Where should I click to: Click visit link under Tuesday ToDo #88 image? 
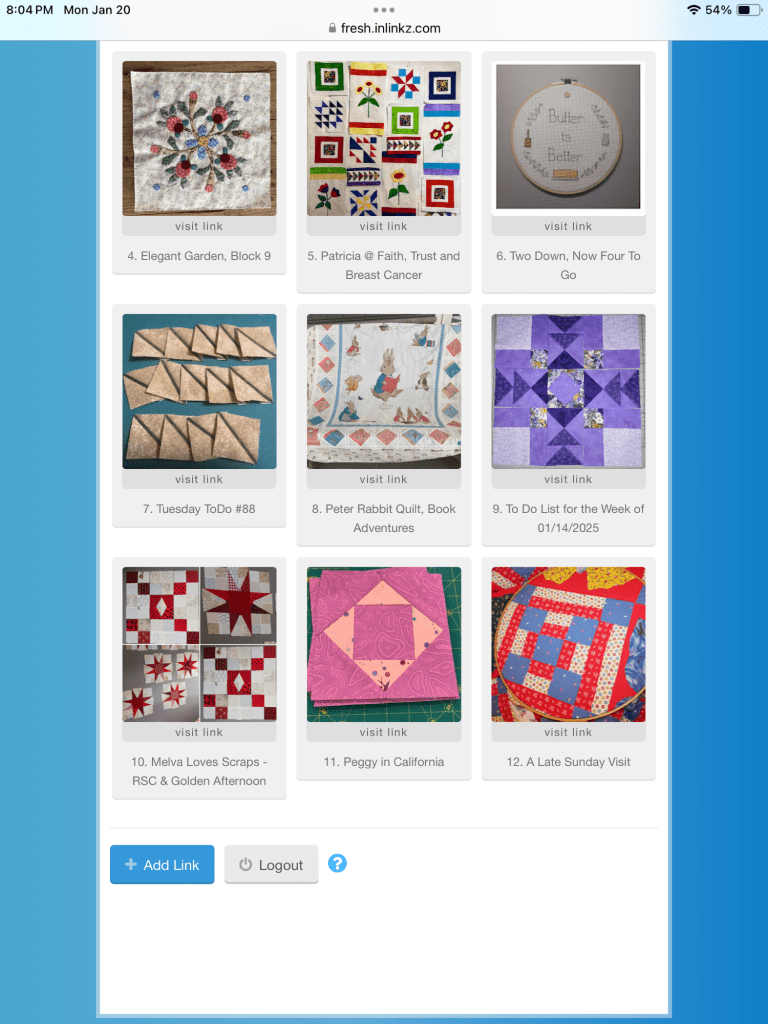(x=199, y=479)
